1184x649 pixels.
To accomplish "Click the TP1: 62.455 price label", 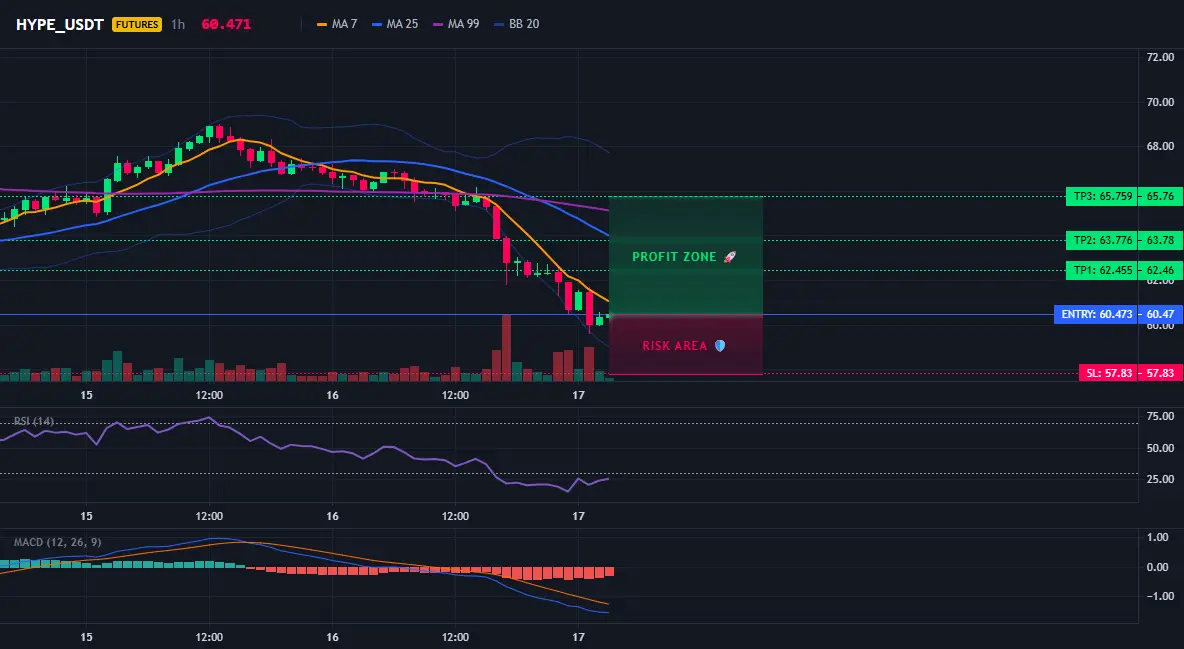I will point(1101,270).
